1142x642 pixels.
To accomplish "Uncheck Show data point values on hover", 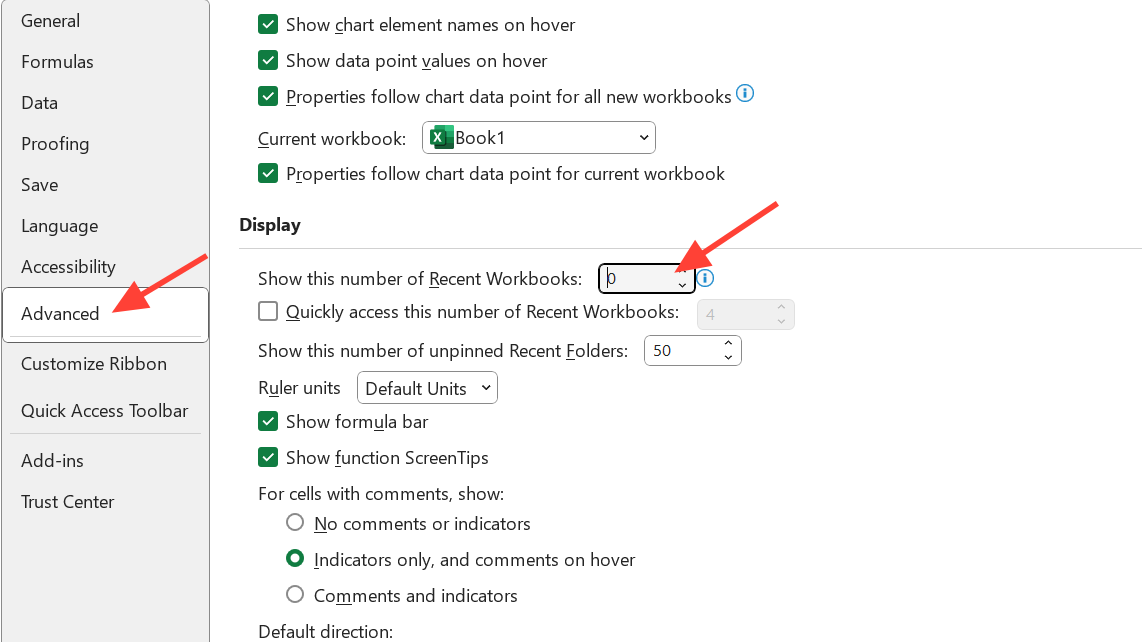I will coord(268,61).
